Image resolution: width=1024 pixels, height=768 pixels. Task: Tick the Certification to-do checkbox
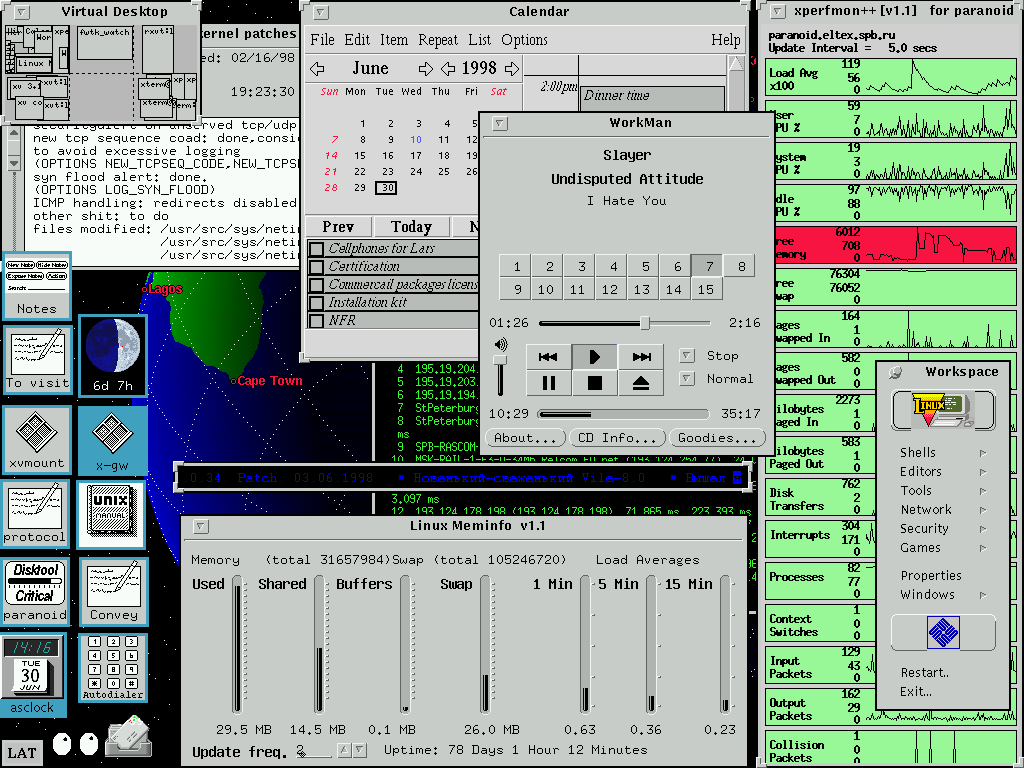tap(316, 267)
